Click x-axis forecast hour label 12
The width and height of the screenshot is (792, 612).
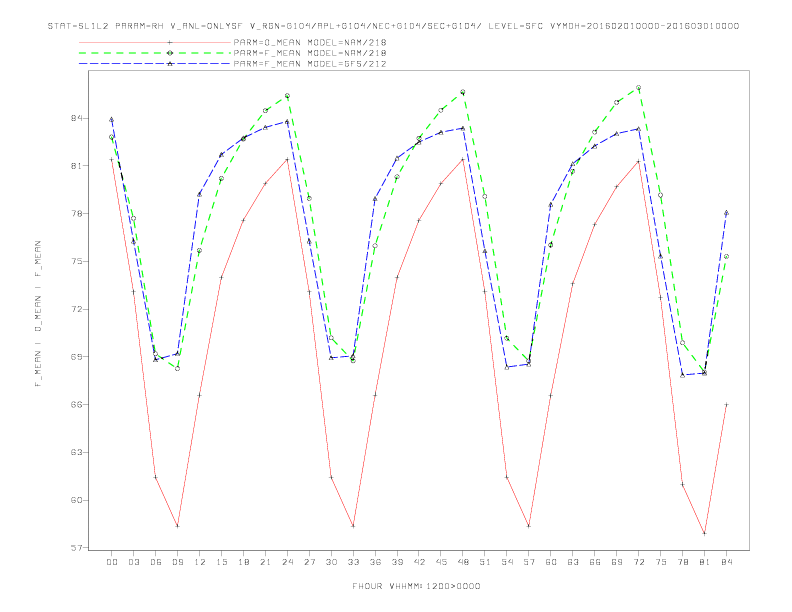coord(200,562)
